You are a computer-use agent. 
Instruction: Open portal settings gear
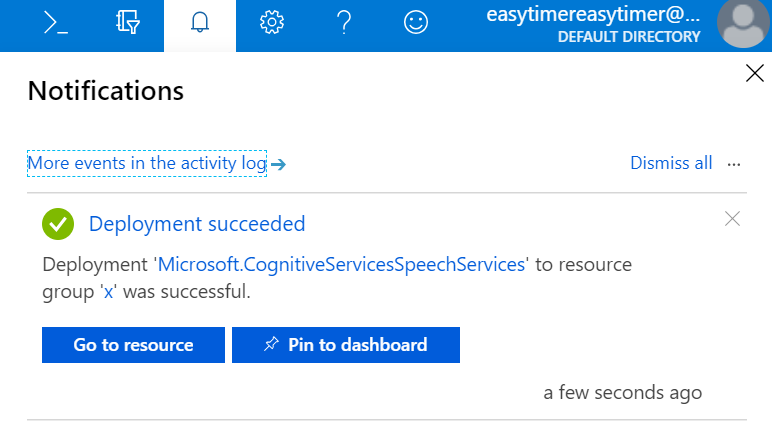click(271, 25)
